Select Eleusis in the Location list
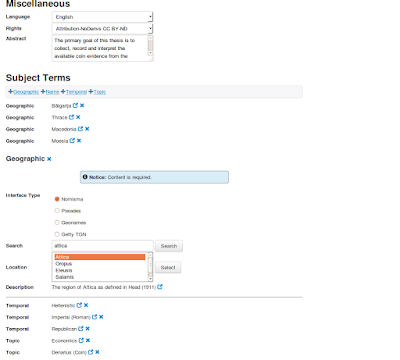Image resolution: width=400 pixels, height=360 pixels. click(100, 270)
